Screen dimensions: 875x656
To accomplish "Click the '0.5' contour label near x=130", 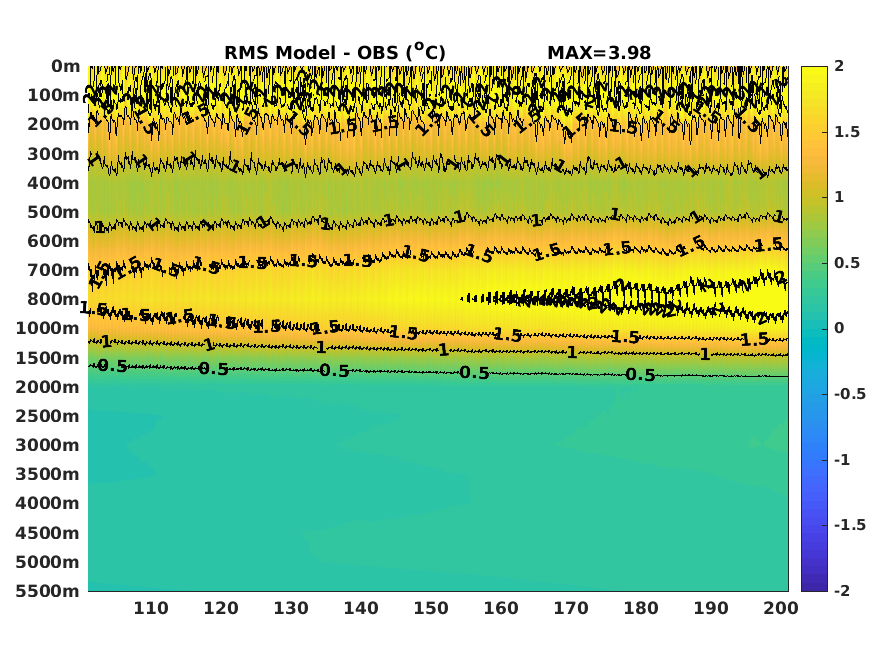I will click(334, 370).
